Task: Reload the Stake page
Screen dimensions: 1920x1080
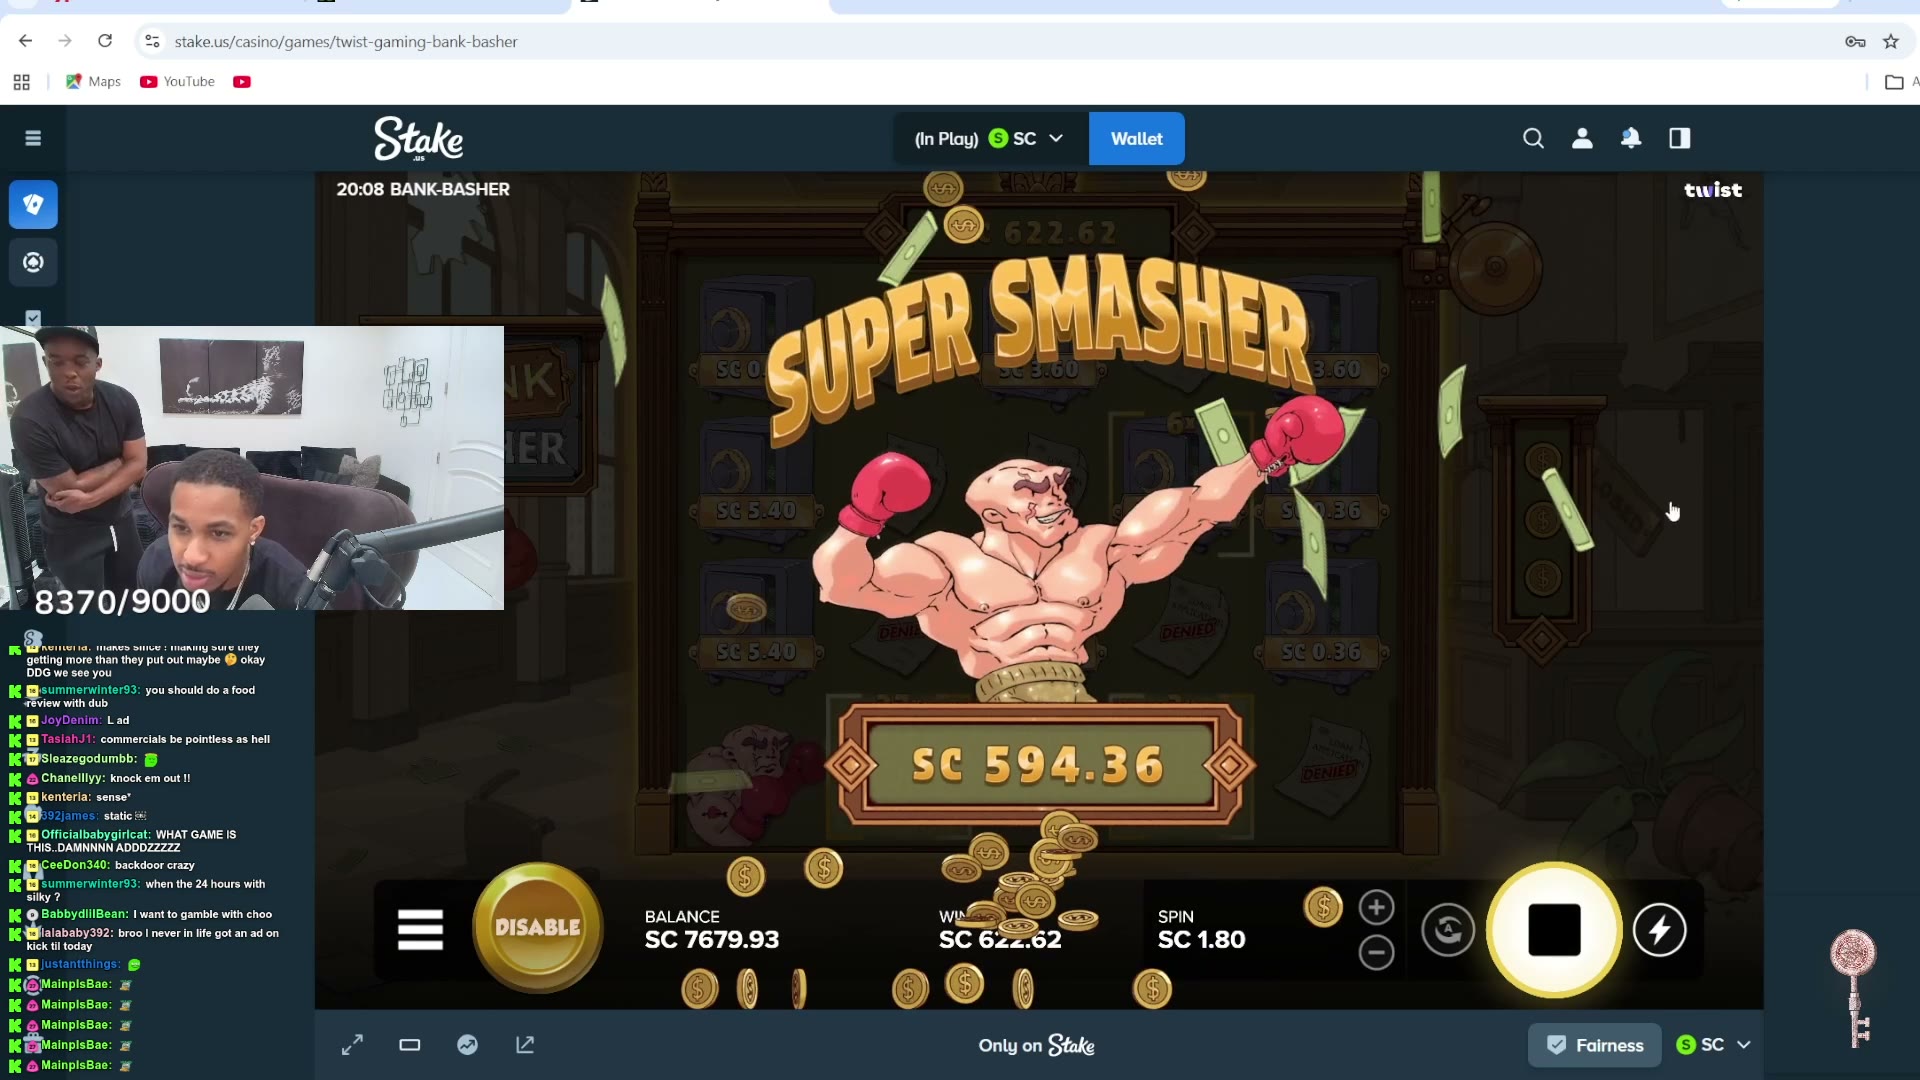Action: pos(105,41)
